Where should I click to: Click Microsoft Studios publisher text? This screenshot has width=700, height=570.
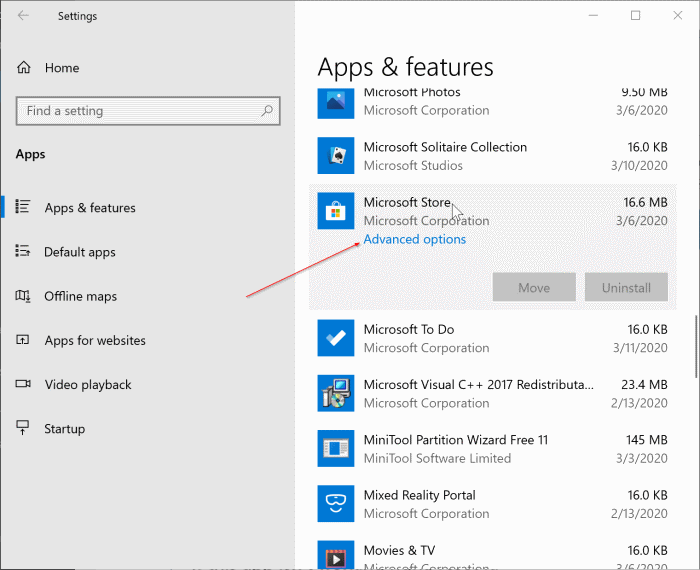[x=413, y=166]
